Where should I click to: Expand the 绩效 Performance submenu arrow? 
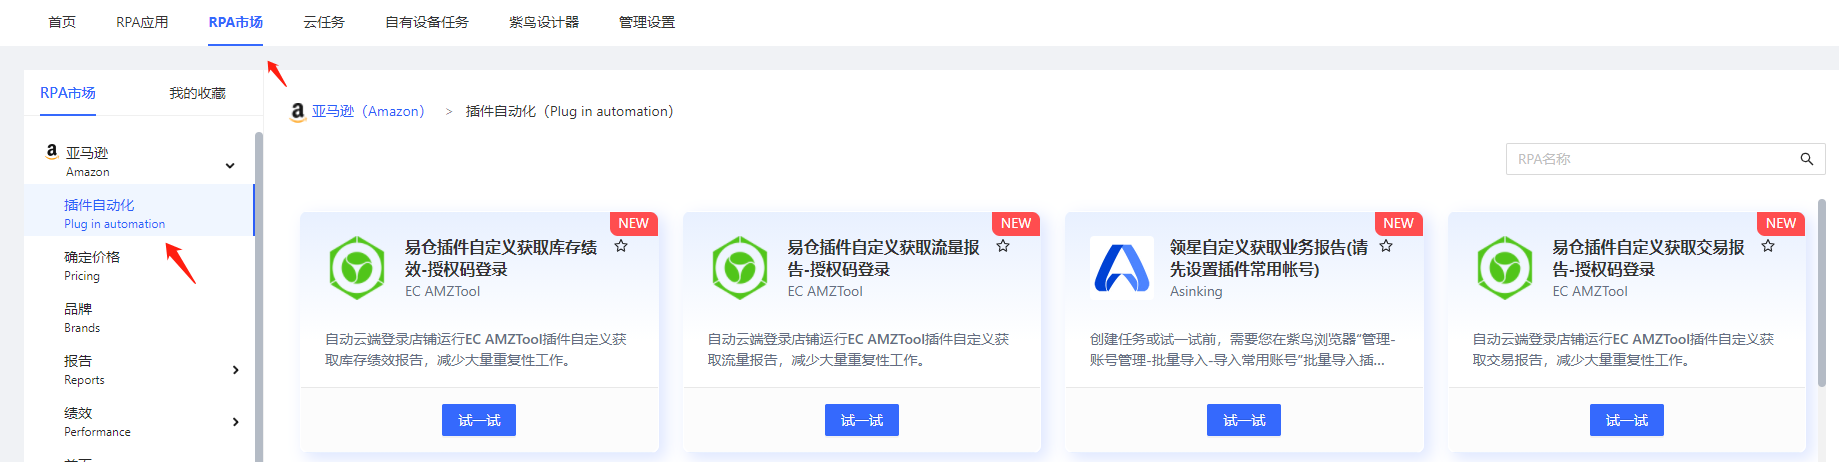pyautogui.click(x=235, y=422)
